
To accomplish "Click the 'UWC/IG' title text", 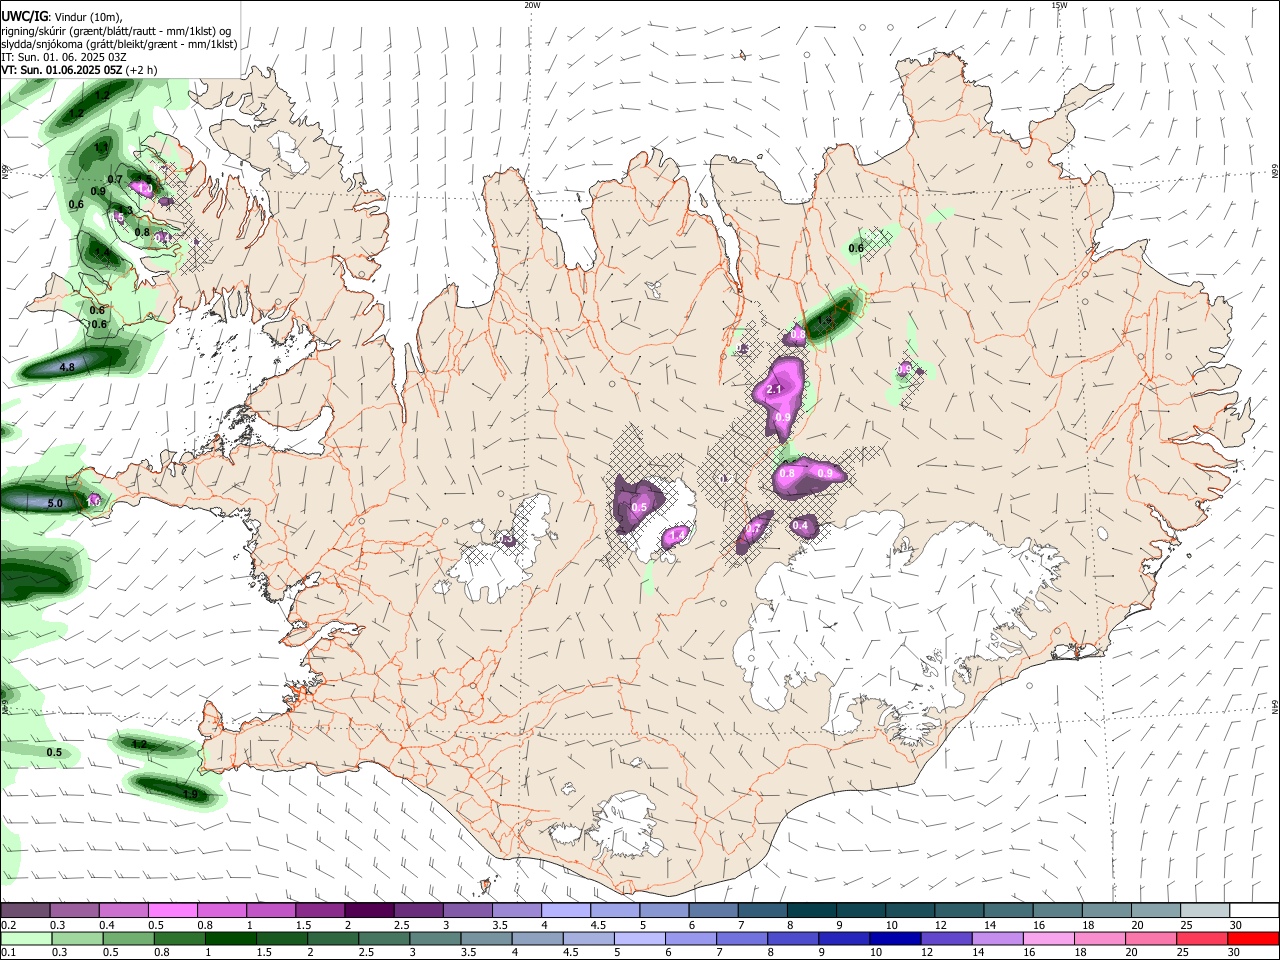I will [x=24, y=16].
